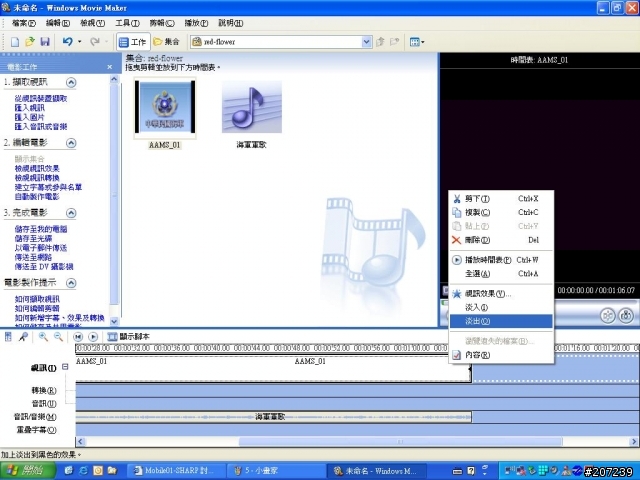Click the Zoom Timeline In magnifier icon

coord(43,337)
